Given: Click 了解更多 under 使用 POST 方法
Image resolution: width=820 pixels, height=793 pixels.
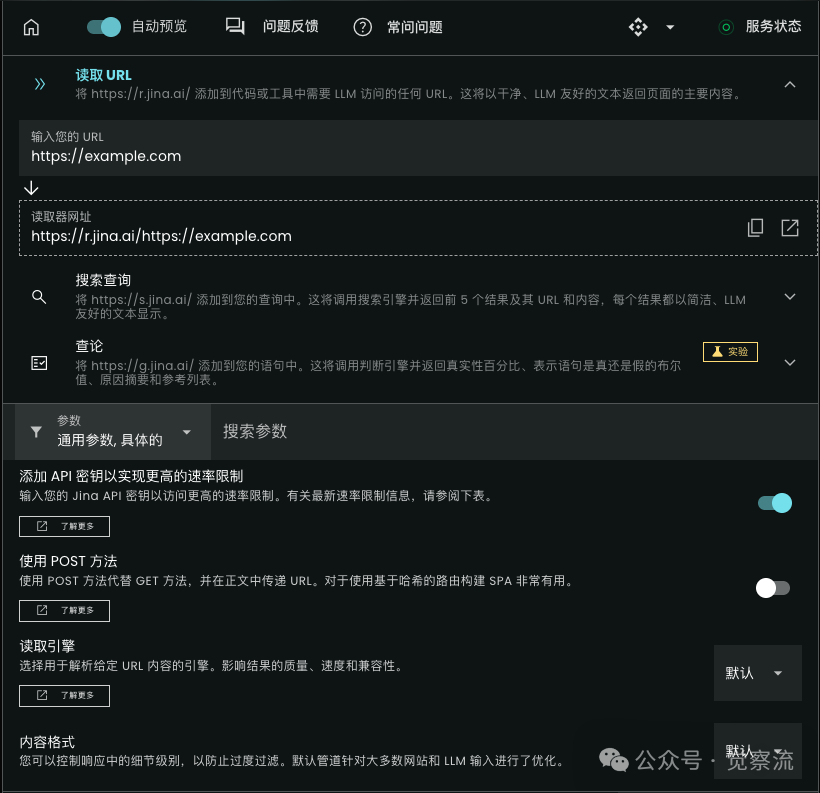Looking at the screenshot, I should pos(64,611).
